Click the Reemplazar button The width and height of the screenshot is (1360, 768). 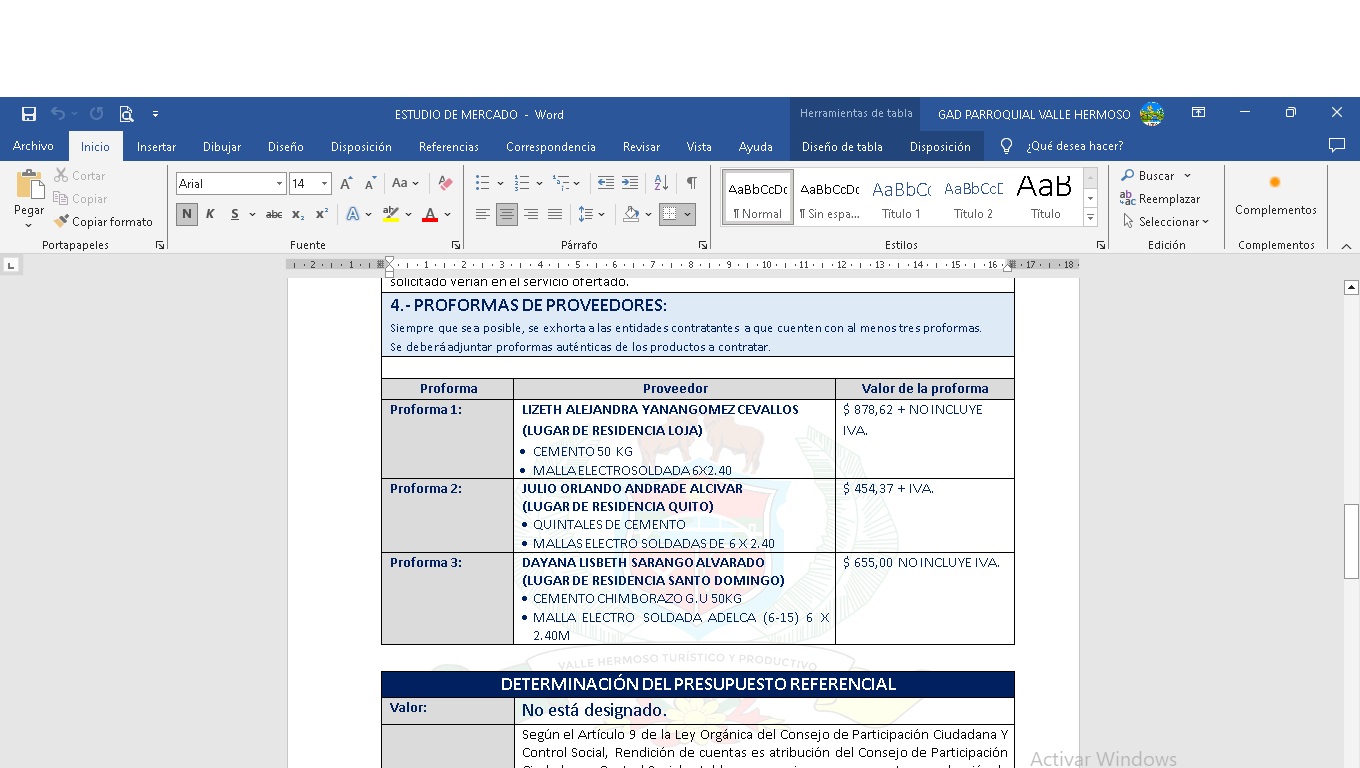pos(1160,199)
